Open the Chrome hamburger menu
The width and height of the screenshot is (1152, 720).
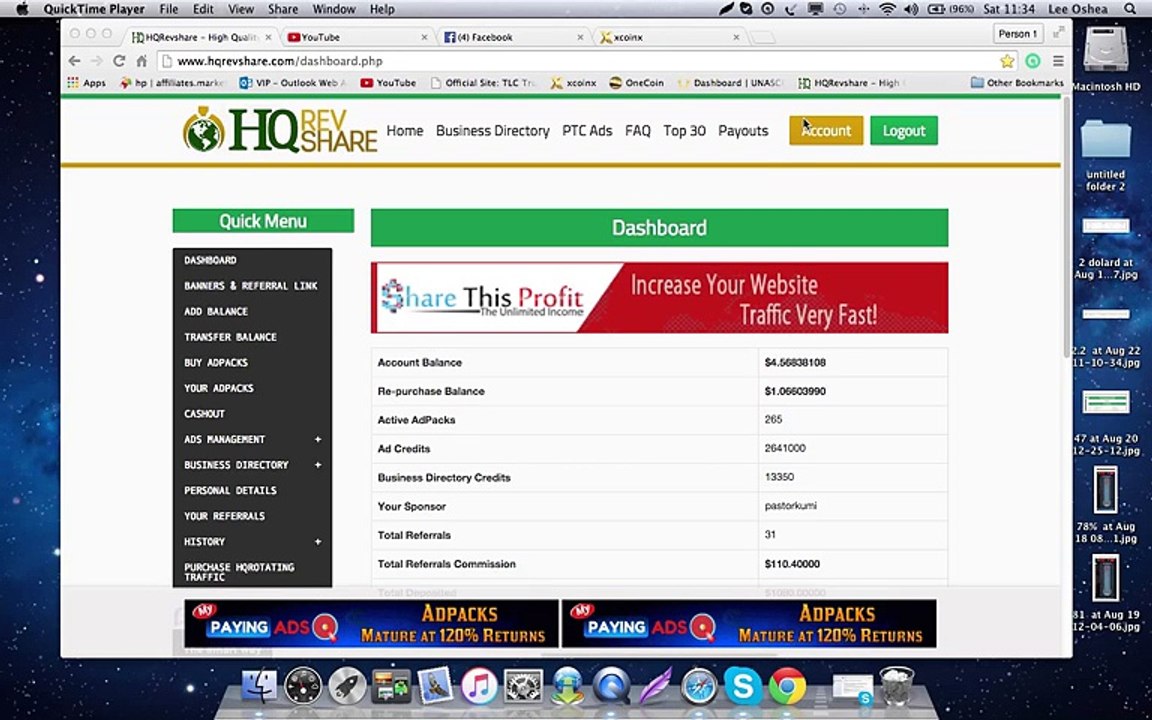coord(1058,61)
